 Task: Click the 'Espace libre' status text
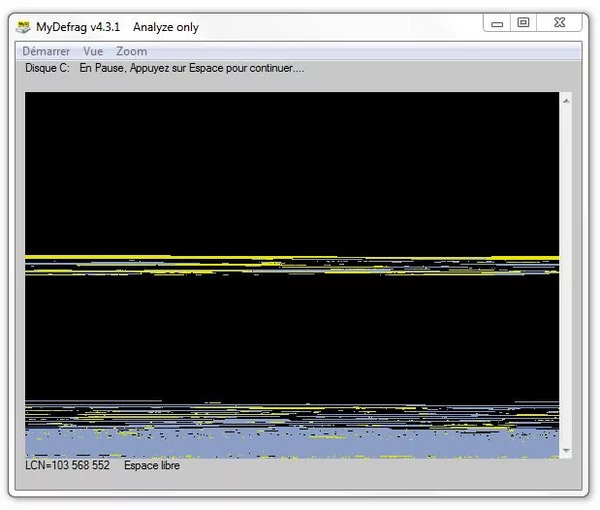pos(152,465)
